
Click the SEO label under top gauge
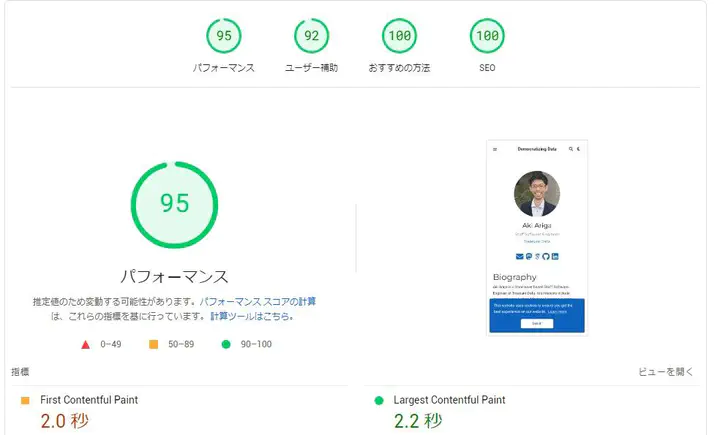(487, 68)
